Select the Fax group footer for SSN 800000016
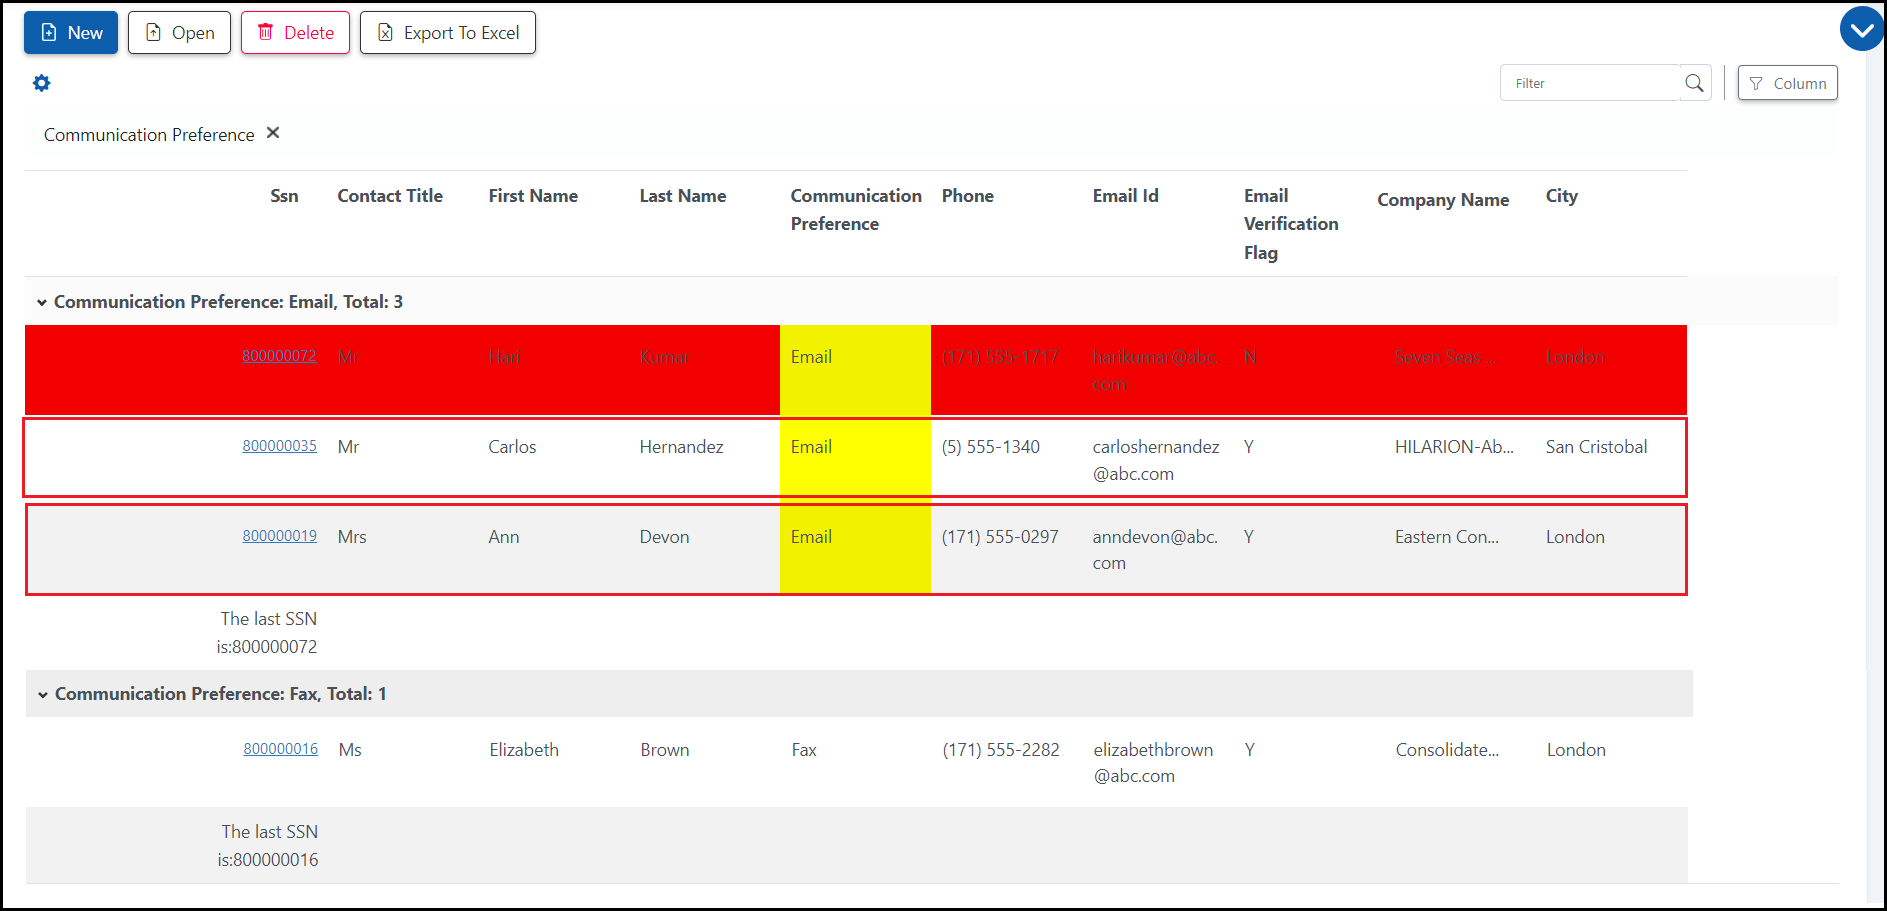This screenshot has width=1887, height=911. click(x=268, y=846)
